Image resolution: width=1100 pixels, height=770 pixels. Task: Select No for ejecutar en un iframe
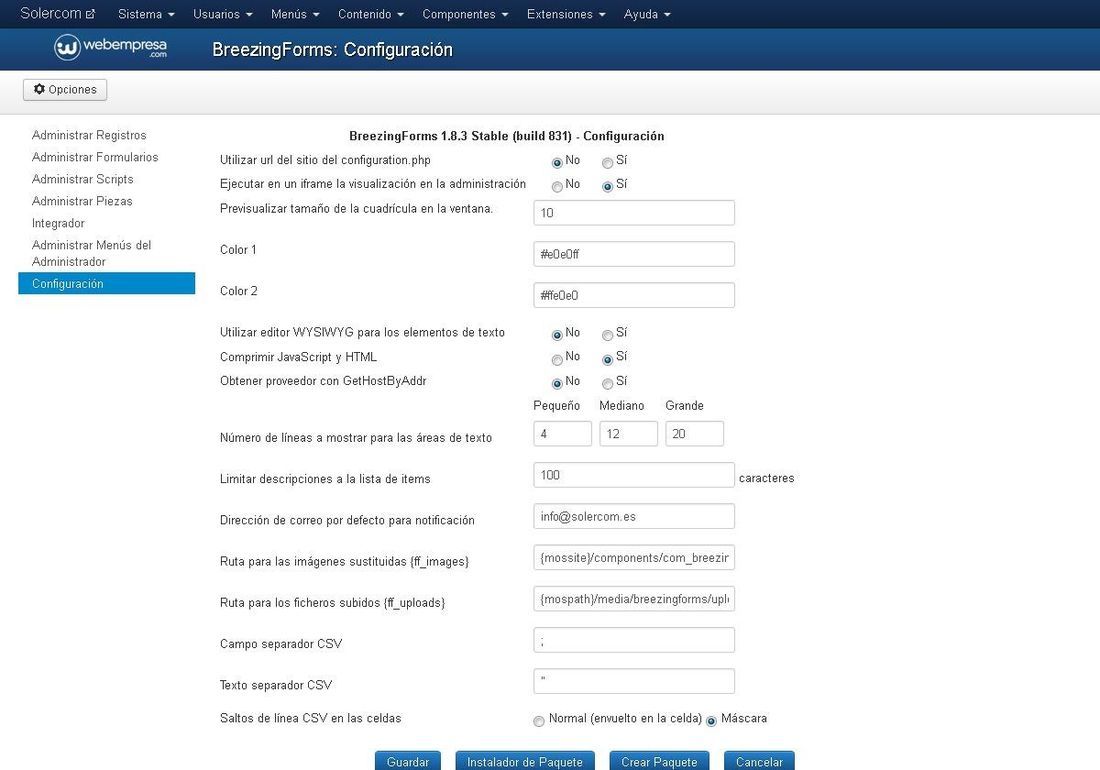[x=557, y=187]
